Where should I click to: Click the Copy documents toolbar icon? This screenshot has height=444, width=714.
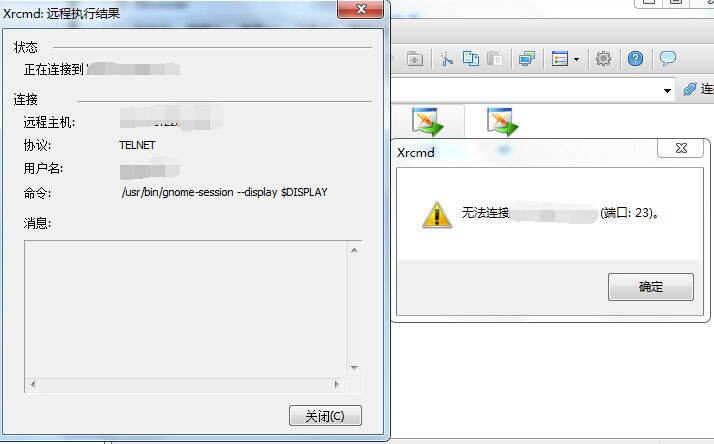470,59
